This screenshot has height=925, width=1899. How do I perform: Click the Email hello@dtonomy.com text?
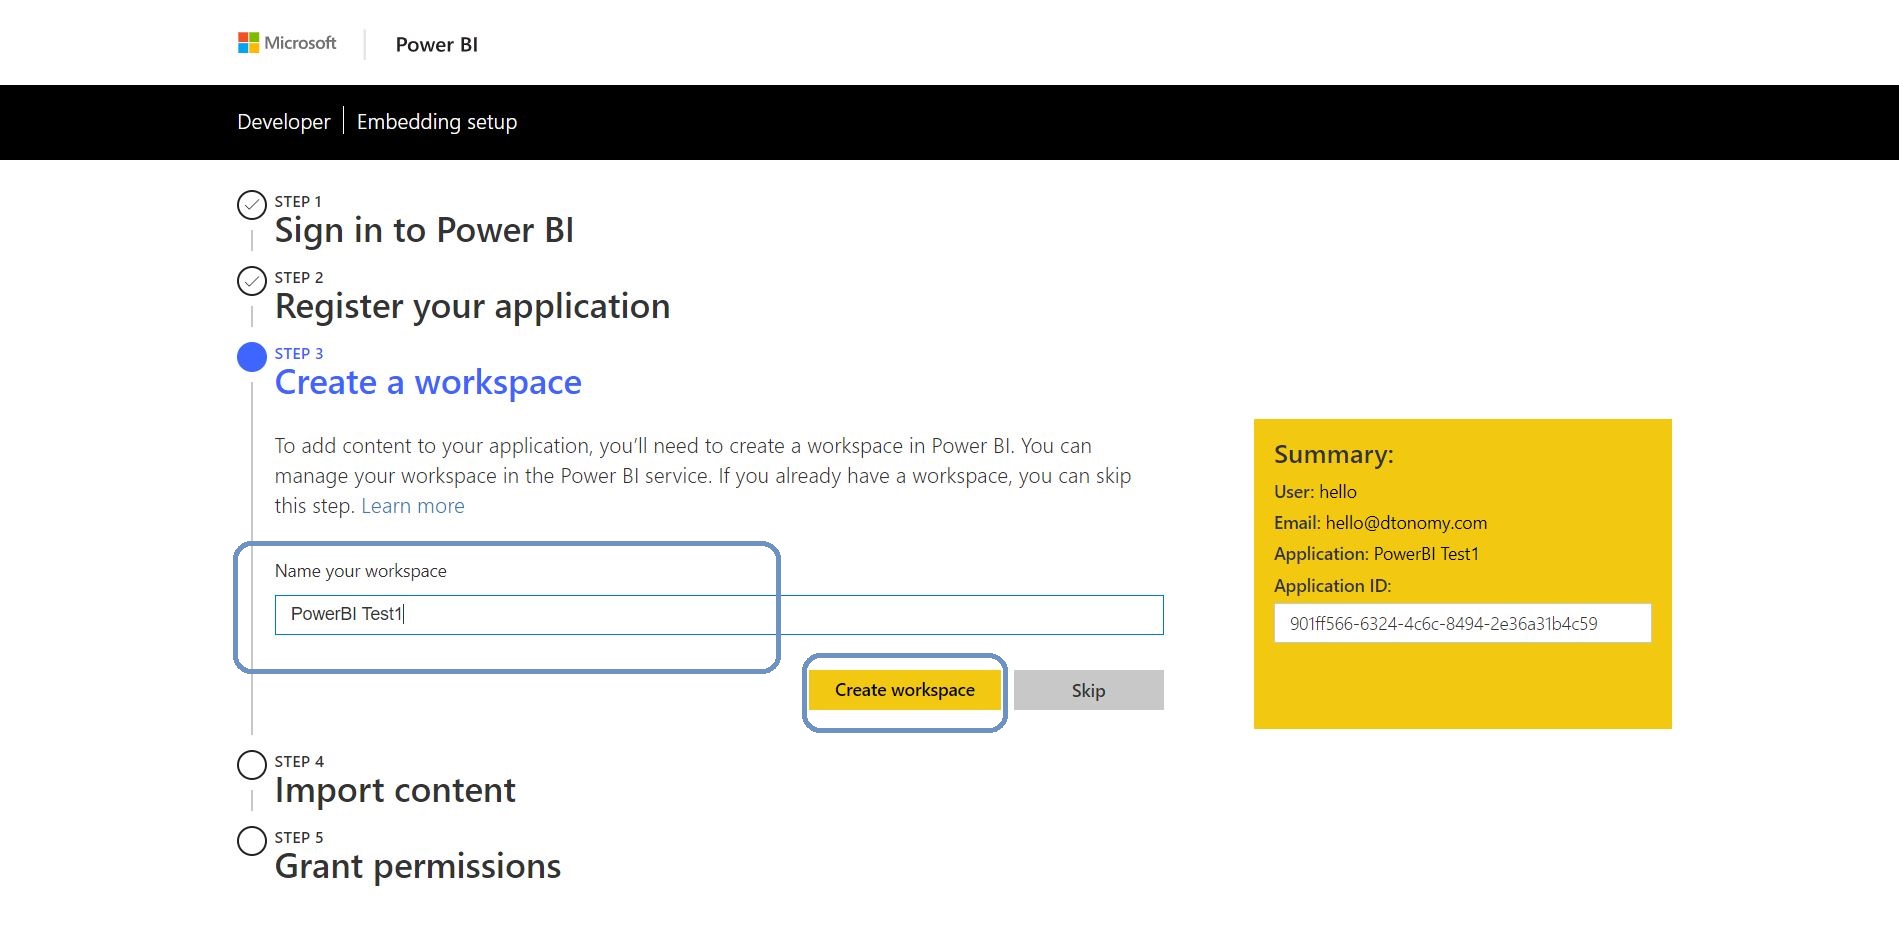coord(1380,523)
